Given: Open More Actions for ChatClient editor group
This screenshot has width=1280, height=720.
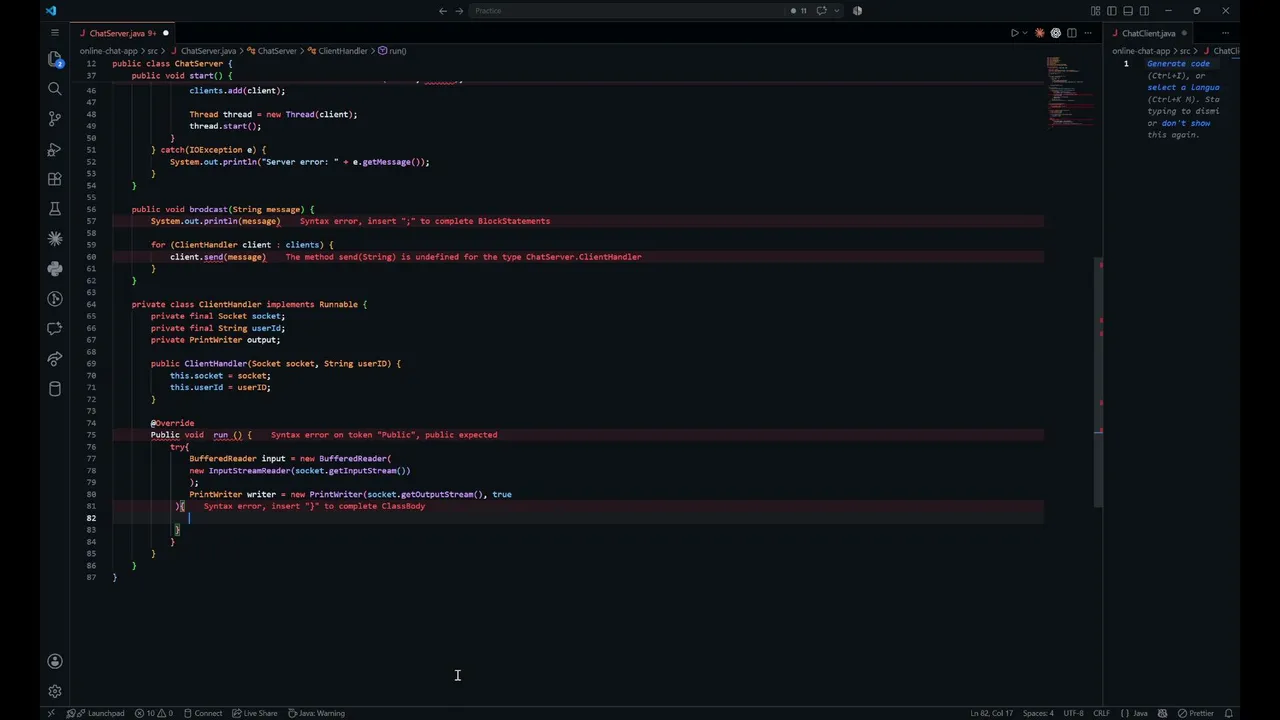Looking at the screenshot, I should [x=1226, y=33].
